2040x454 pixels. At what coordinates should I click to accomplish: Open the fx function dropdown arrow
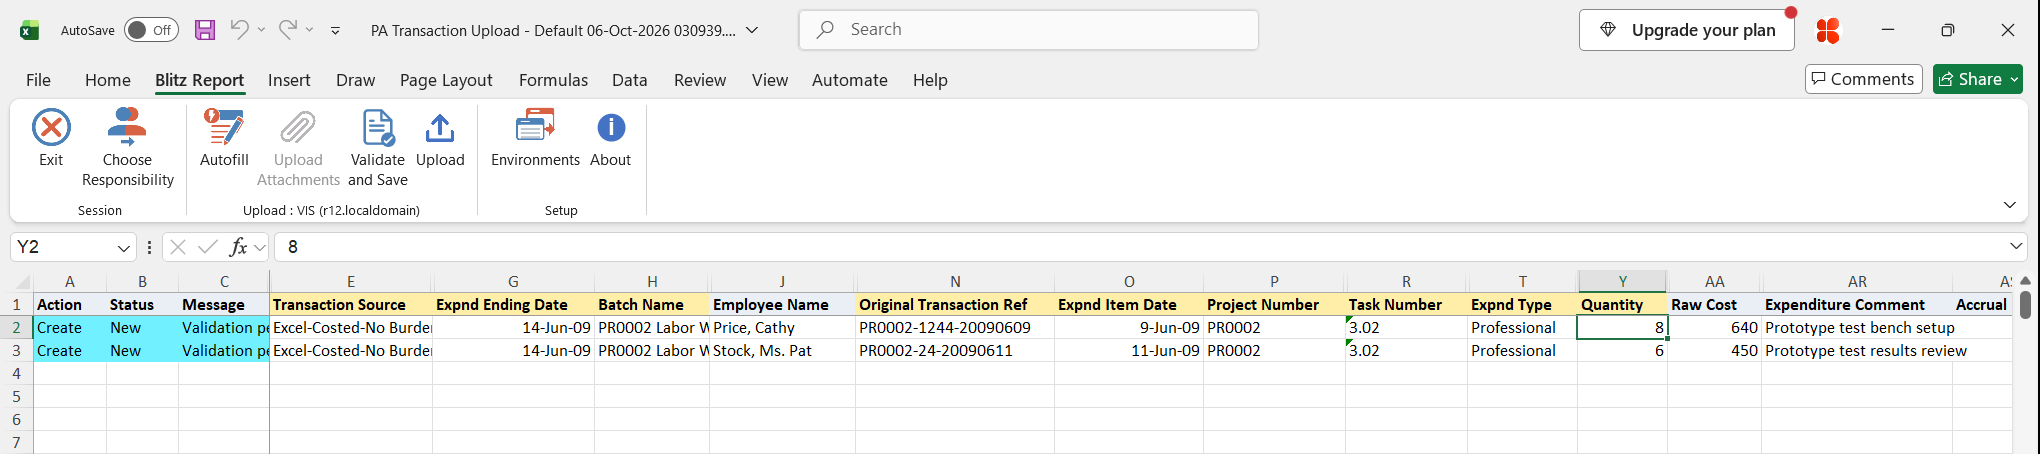pos(260,247)
